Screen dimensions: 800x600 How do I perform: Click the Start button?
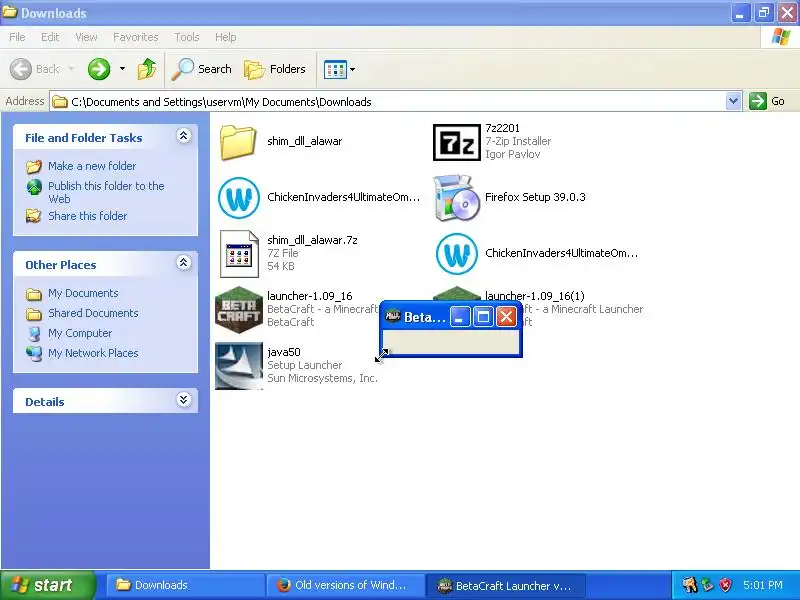[48, 585]
